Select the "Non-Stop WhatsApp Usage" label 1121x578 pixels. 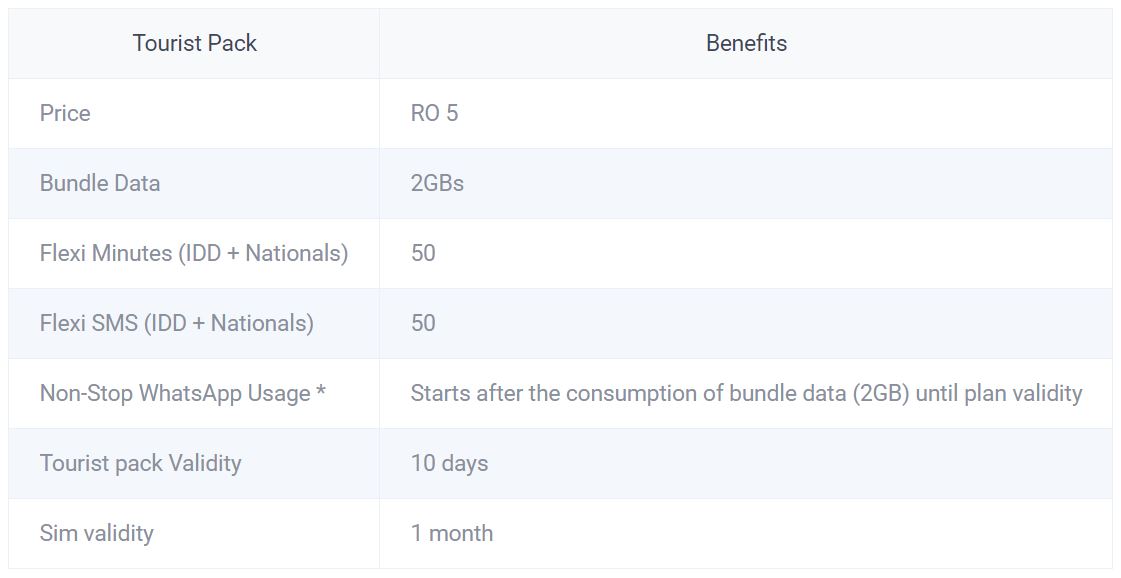pos(175,393)
